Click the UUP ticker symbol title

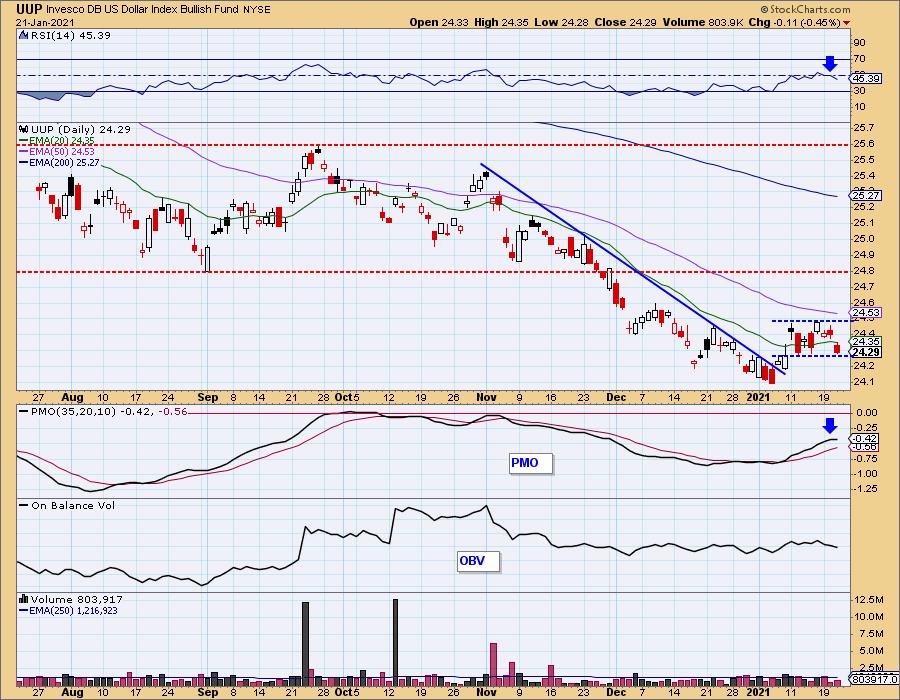click(29, 9)
